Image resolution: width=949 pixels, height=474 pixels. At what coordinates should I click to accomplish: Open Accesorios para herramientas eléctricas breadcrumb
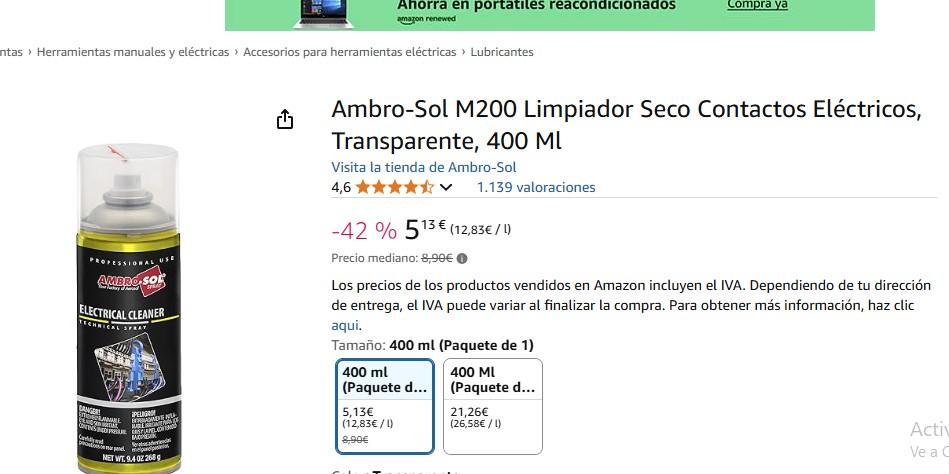click(x=350, y=52)
